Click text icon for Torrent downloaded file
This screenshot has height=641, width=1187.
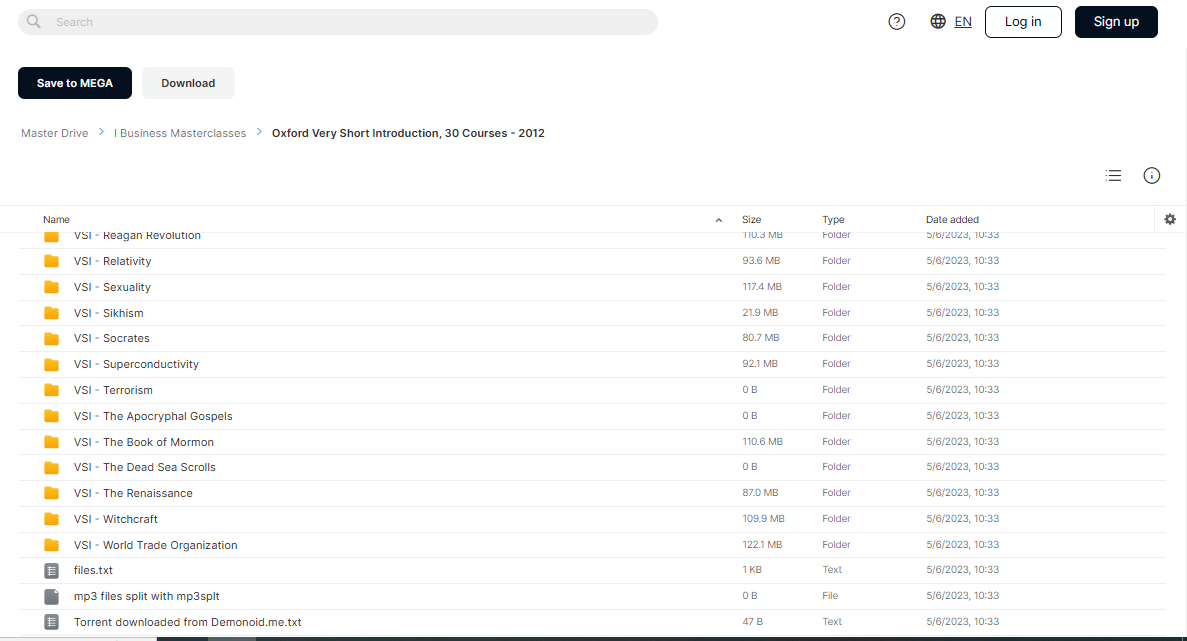coord(51,622)
